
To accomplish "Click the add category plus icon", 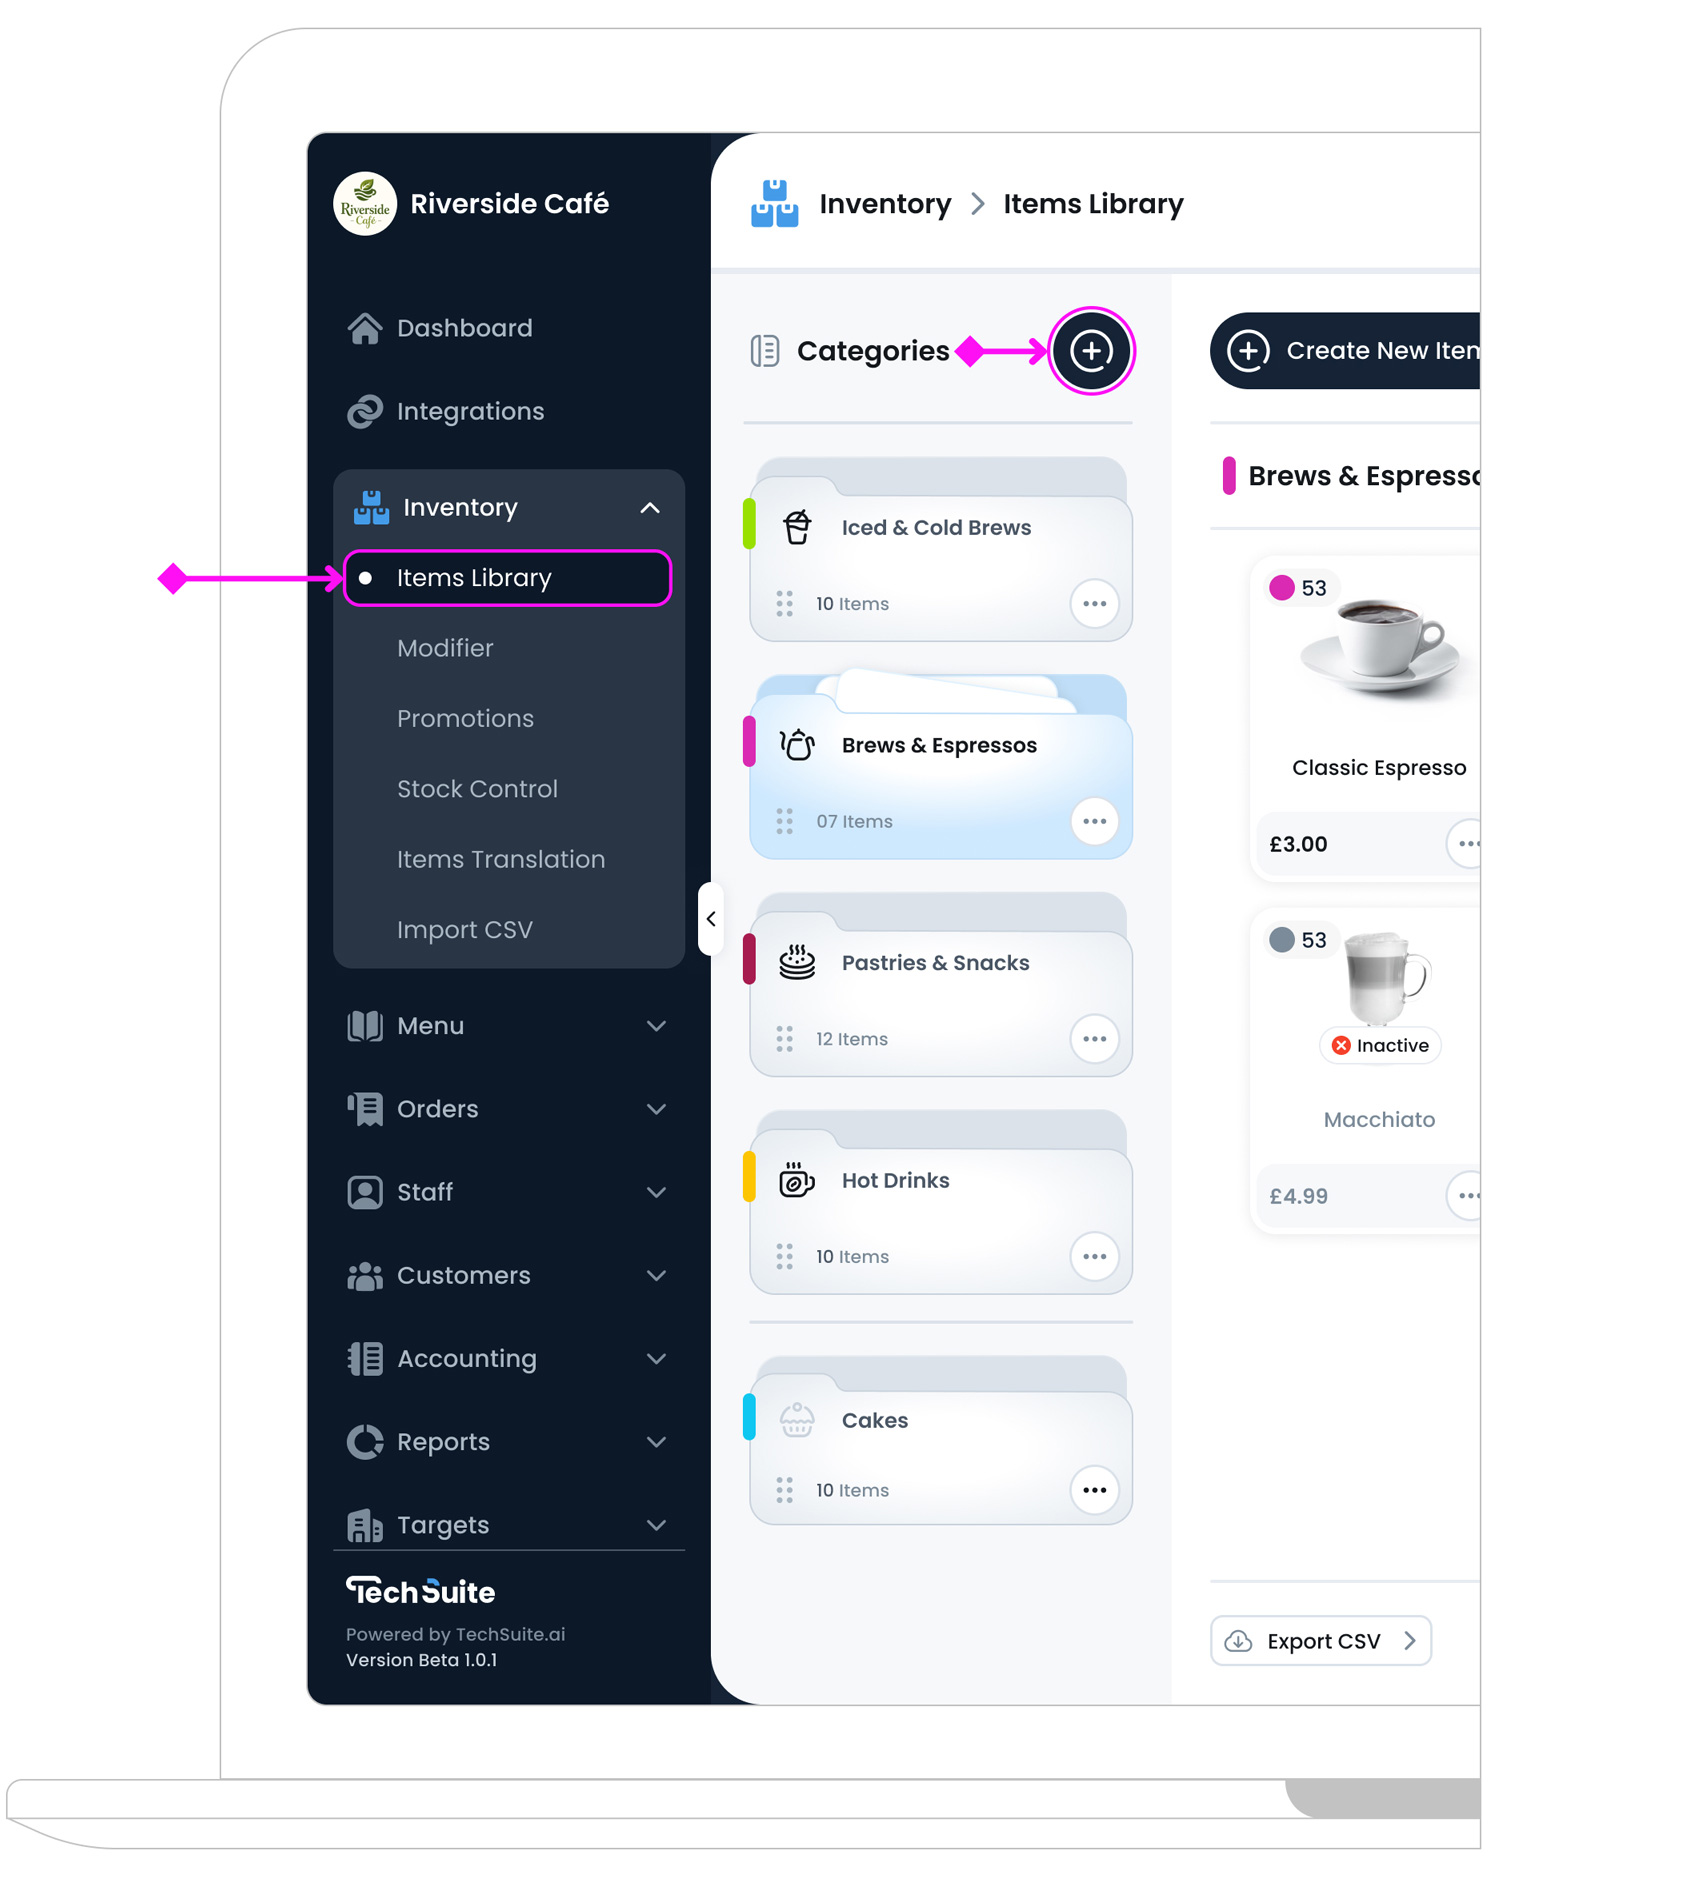I will coord(1091,351).
